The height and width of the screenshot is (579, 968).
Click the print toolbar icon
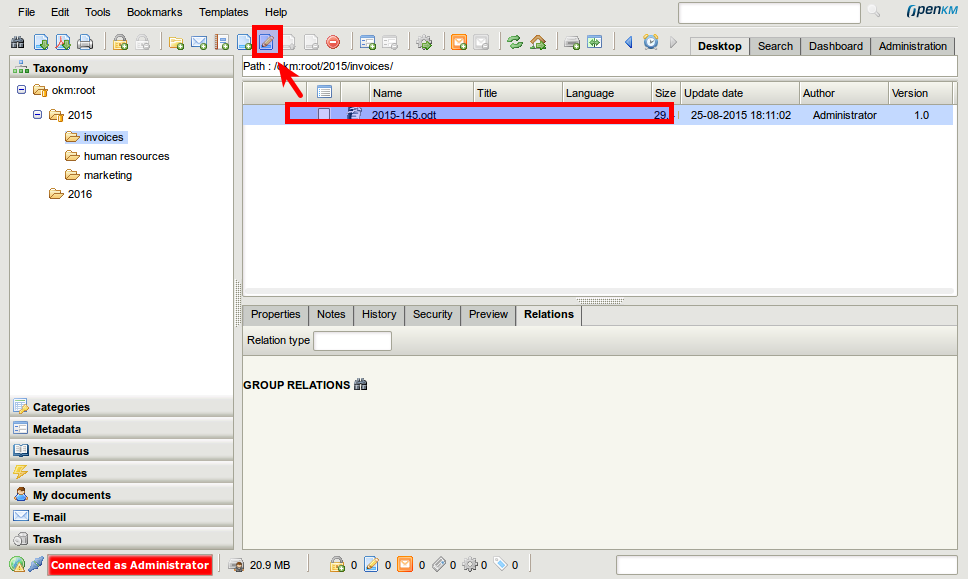click(x=85, y=42)
